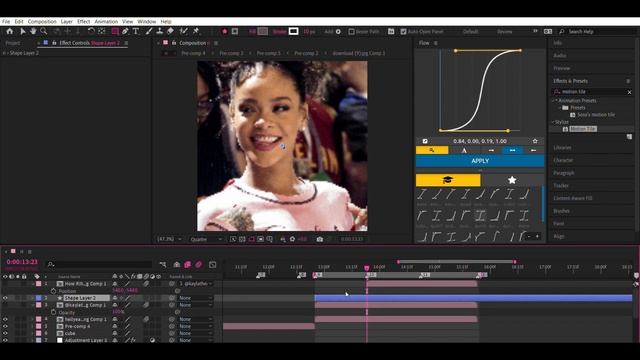Open the Graph Editor in timeline
This screenshot has height=360, width=640.
[x=213, y=264]
